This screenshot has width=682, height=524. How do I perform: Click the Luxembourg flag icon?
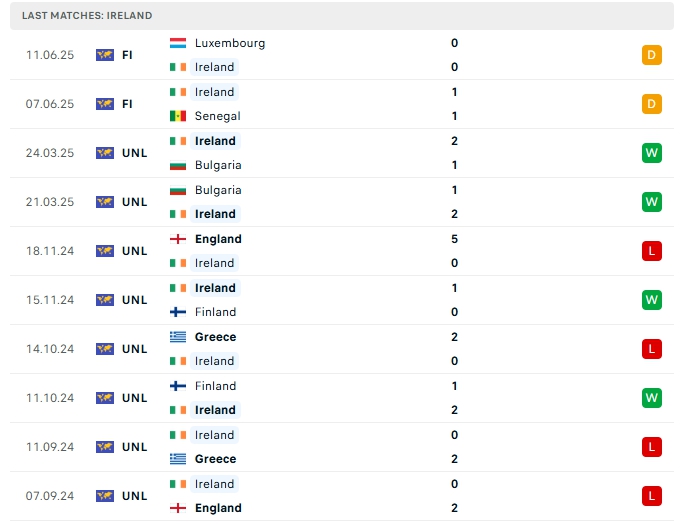[x=177, y=43]
